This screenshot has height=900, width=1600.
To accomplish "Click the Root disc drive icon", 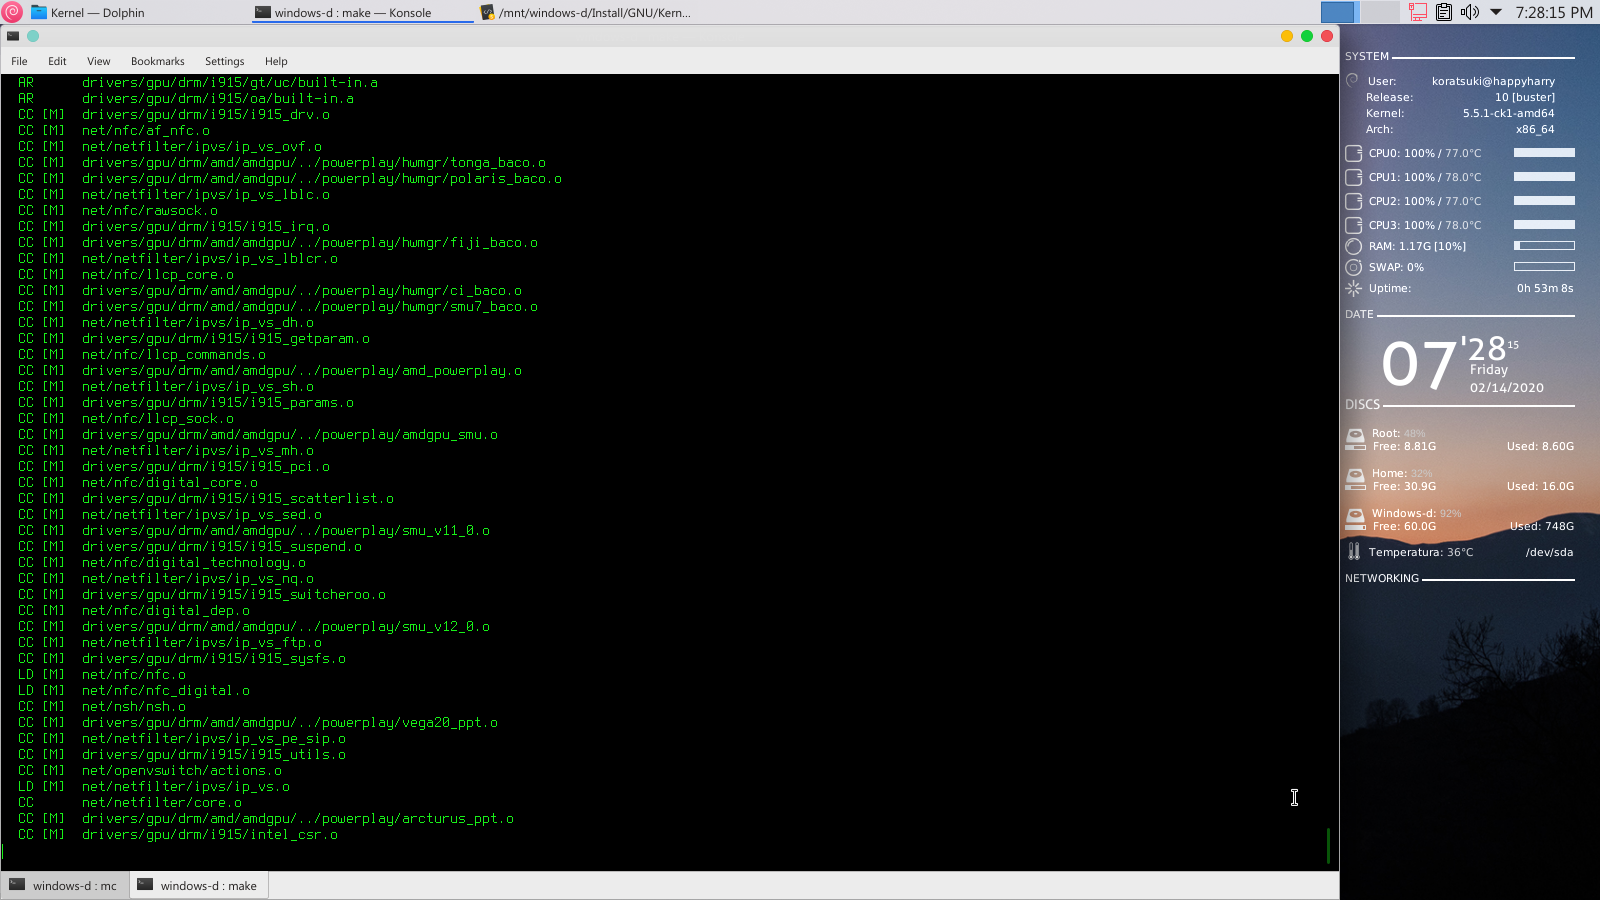I will (1355, 439).
